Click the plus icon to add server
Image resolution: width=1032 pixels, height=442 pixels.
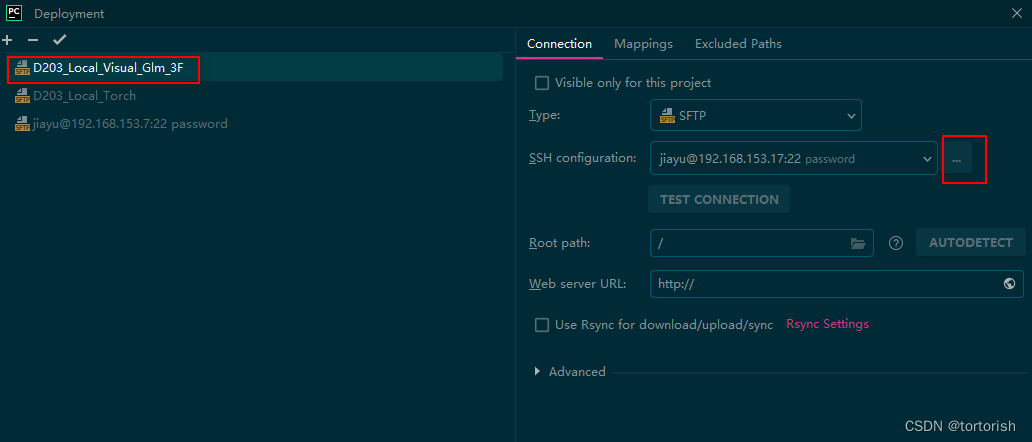coord(8,40)
